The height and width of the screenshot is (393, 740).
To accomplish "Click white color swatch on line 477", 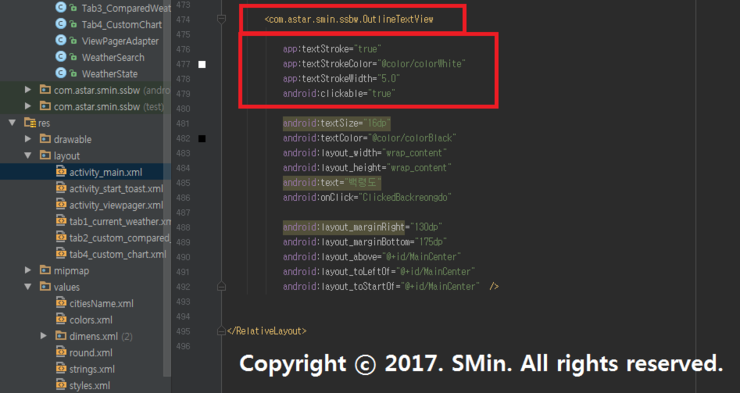I will 202,64.
